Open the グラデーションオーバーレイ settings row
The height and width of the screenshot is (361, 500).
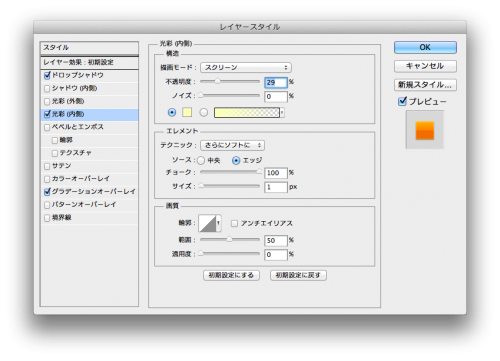click(x=89, y=192)
